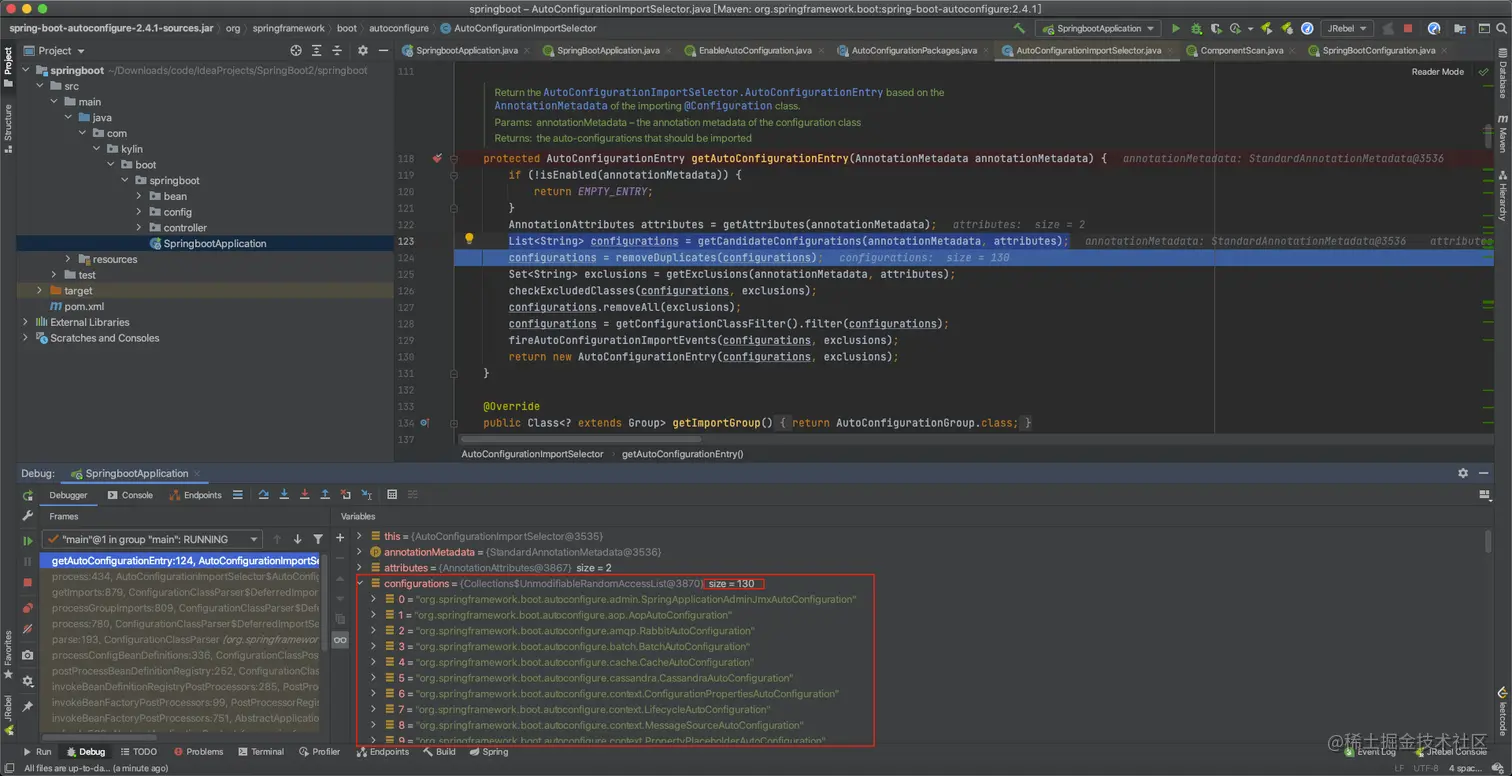Click Force Step Into red arrow icon
Viewport: 1512px width, 776px height.
tap(304, 495)
